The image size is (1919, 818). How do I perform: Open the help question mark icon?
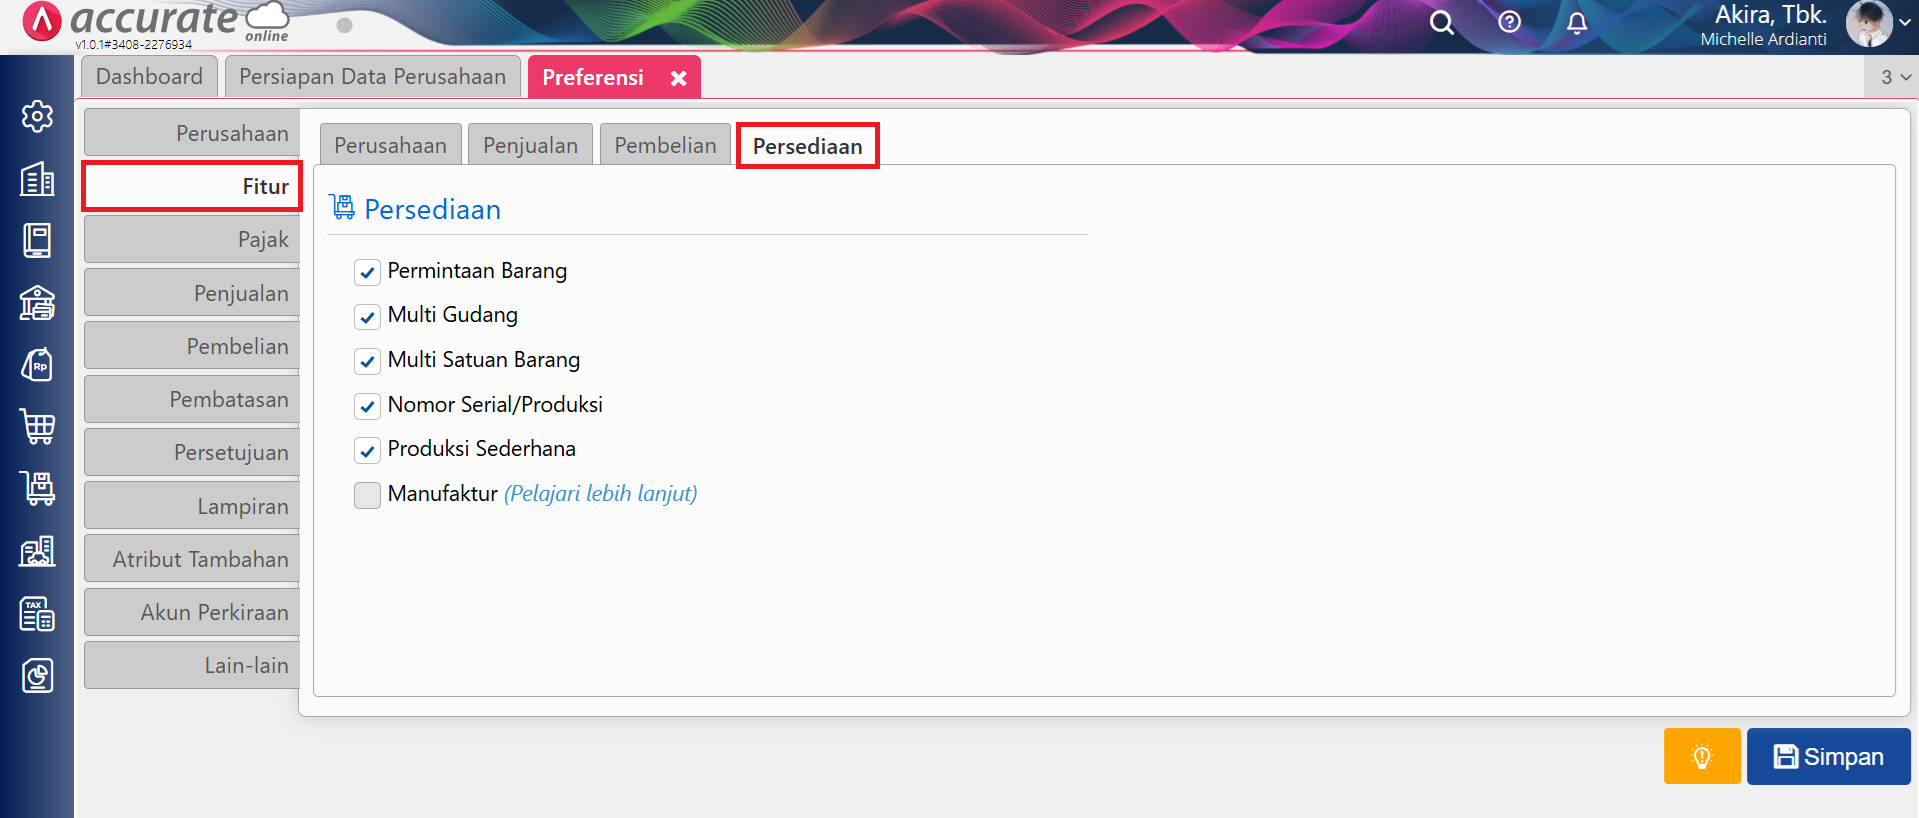[1509, 22]
